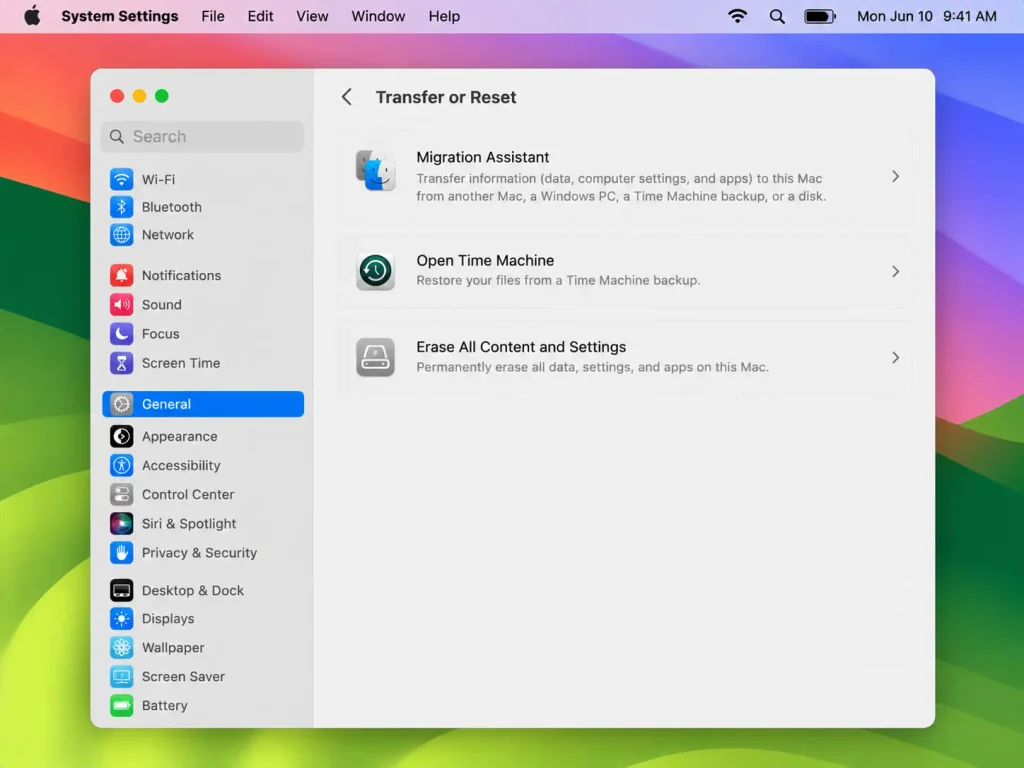
Task: Click the Time Machine clock icon
Action: [376, 271]
